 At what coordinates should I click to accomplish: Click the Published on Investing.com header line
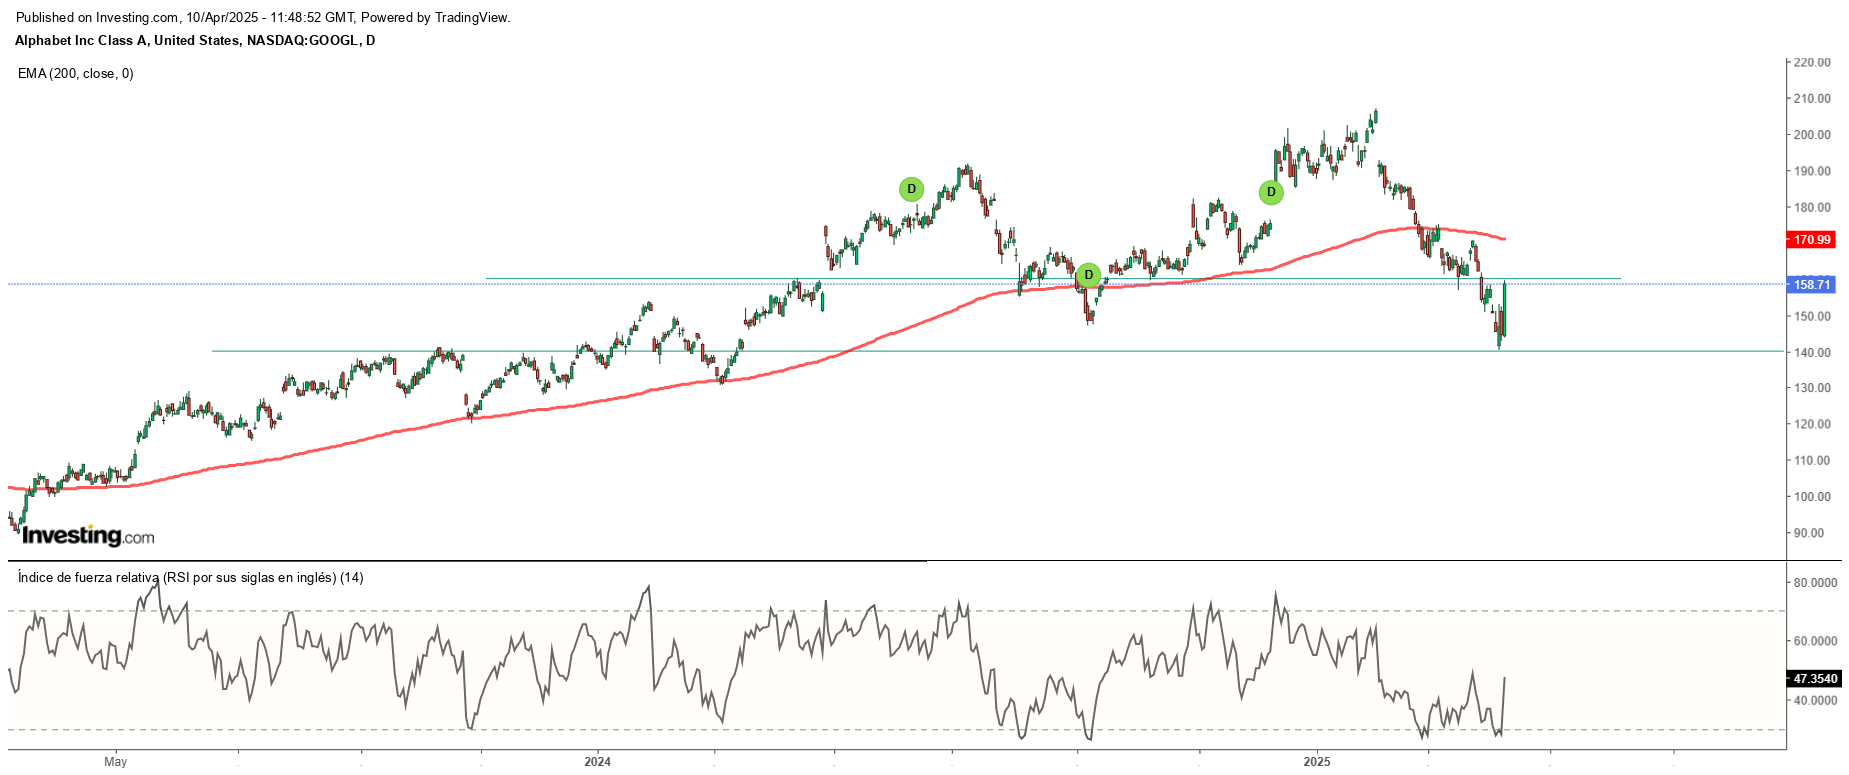tap(264, 18)
